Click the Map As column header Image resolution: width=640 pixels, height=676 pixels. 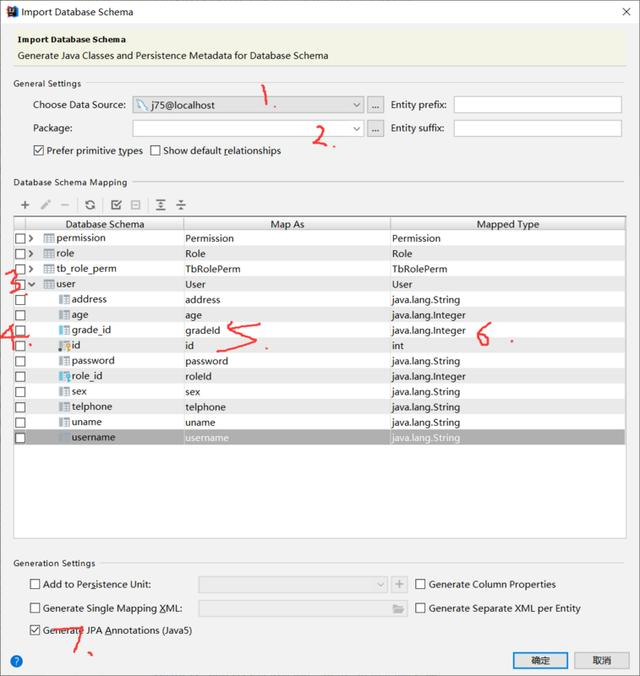point(287,224)
